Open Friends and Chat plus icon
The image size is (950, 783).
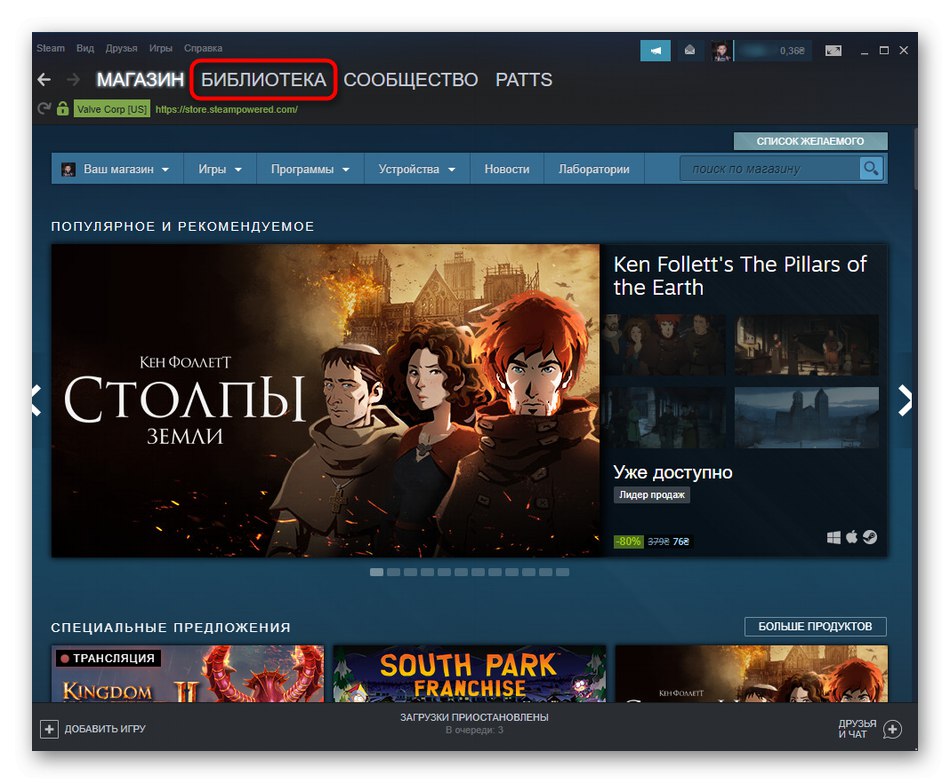point(892,729)
